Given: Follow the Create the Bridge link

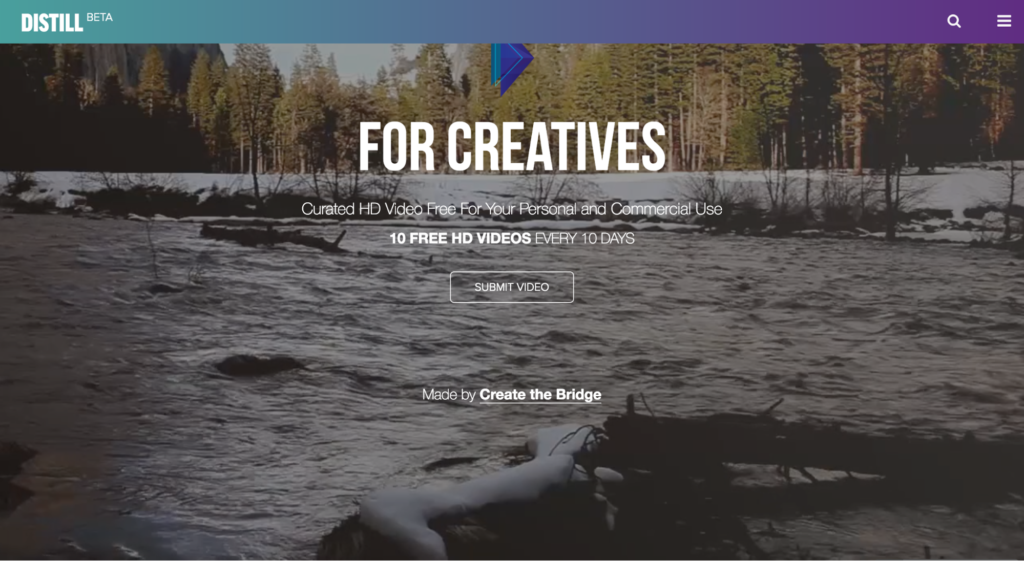Looking at the screenshot, I should pyautogui.click(x=540, y=394).
